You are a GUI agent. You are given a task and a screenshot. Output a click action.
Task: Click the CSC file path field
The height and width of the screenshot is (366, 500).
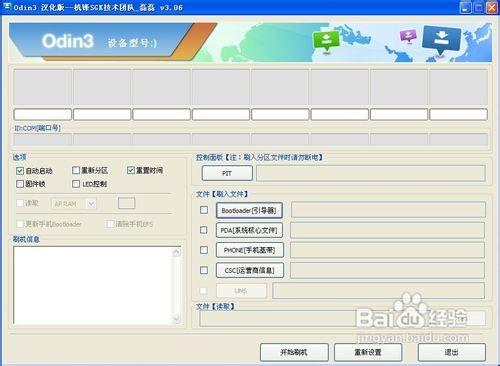[388, 270]
